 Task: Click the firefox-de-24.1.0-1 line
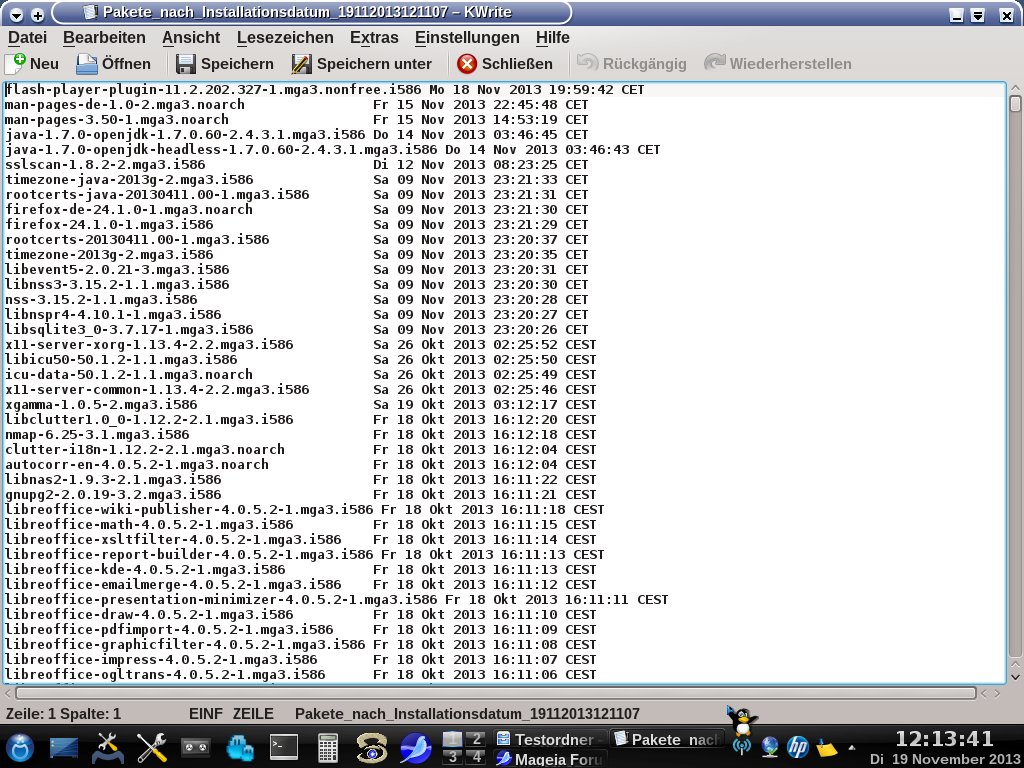pyautogui.click(x=296, y=210)
